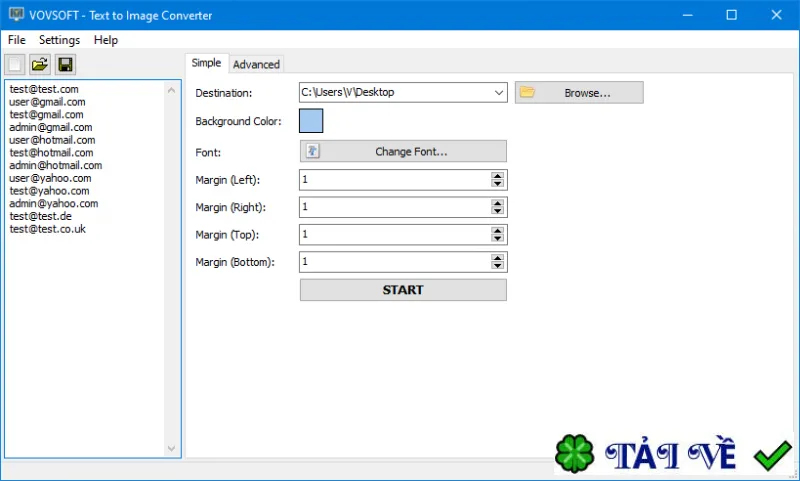Click the line test@test.com
The height and width of the screenshot is (481, 800).
coord(44,89)
